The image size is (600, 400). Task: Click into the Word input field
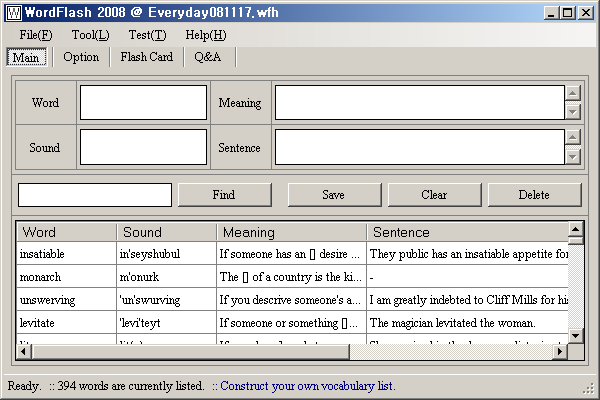pyautogui.click(x=143, y=103)
